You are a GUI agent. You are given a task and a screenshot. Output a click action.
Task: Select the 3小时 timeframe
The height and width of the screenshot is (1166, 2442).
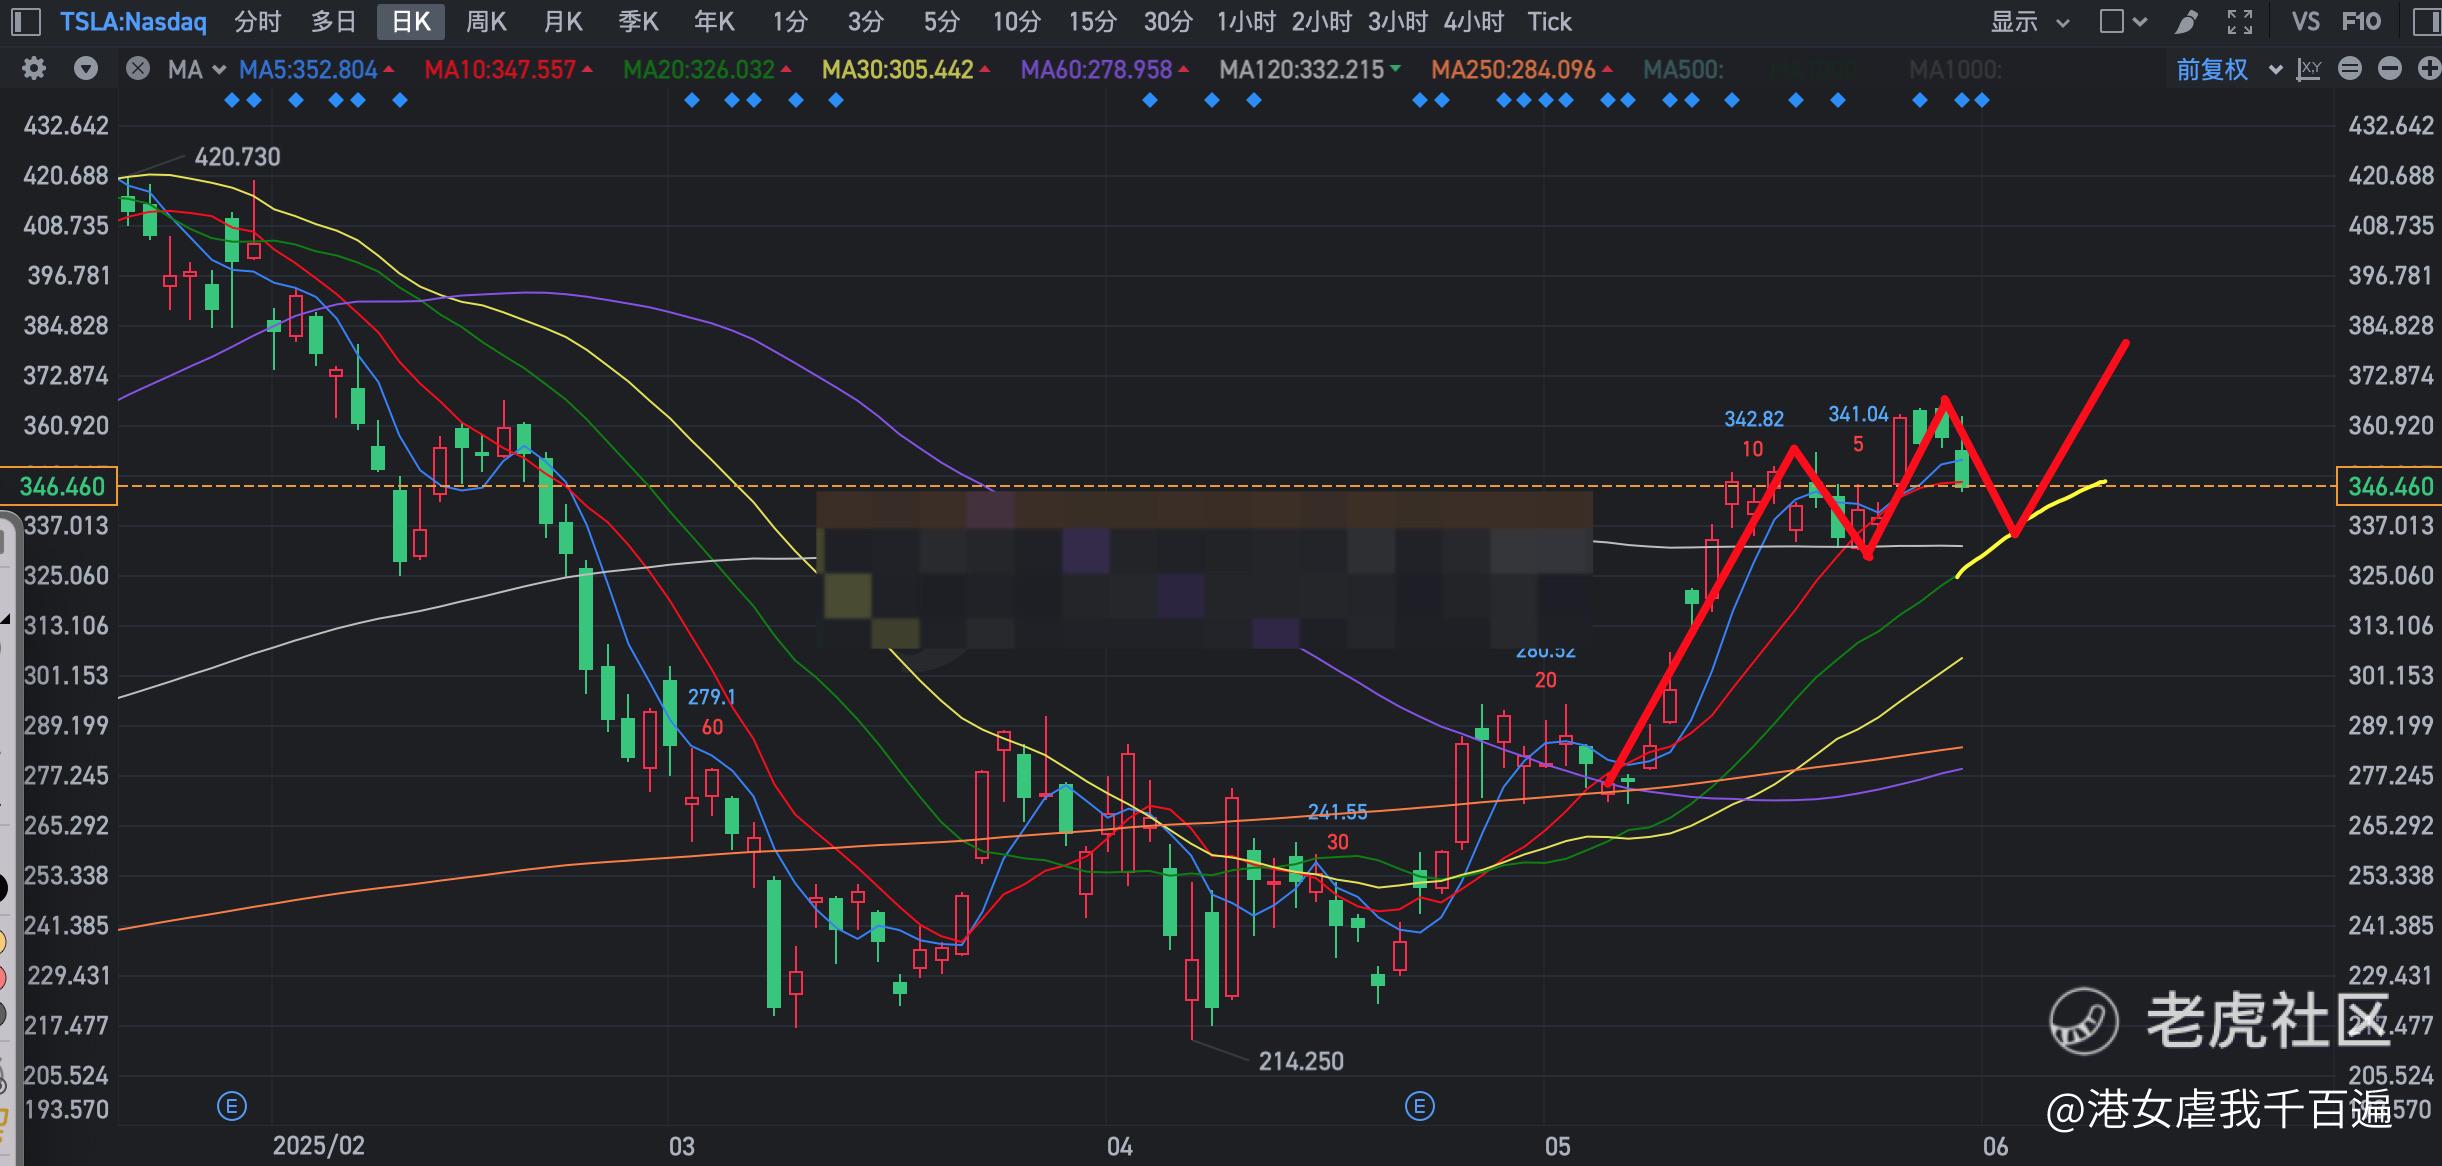[x=1397, y=21]
